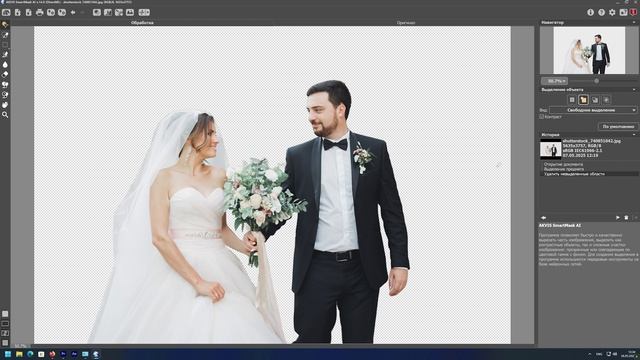The image size is (640, 360).
Task: Click the file name shutterstock jpg in History
Action: pos(592,141)
